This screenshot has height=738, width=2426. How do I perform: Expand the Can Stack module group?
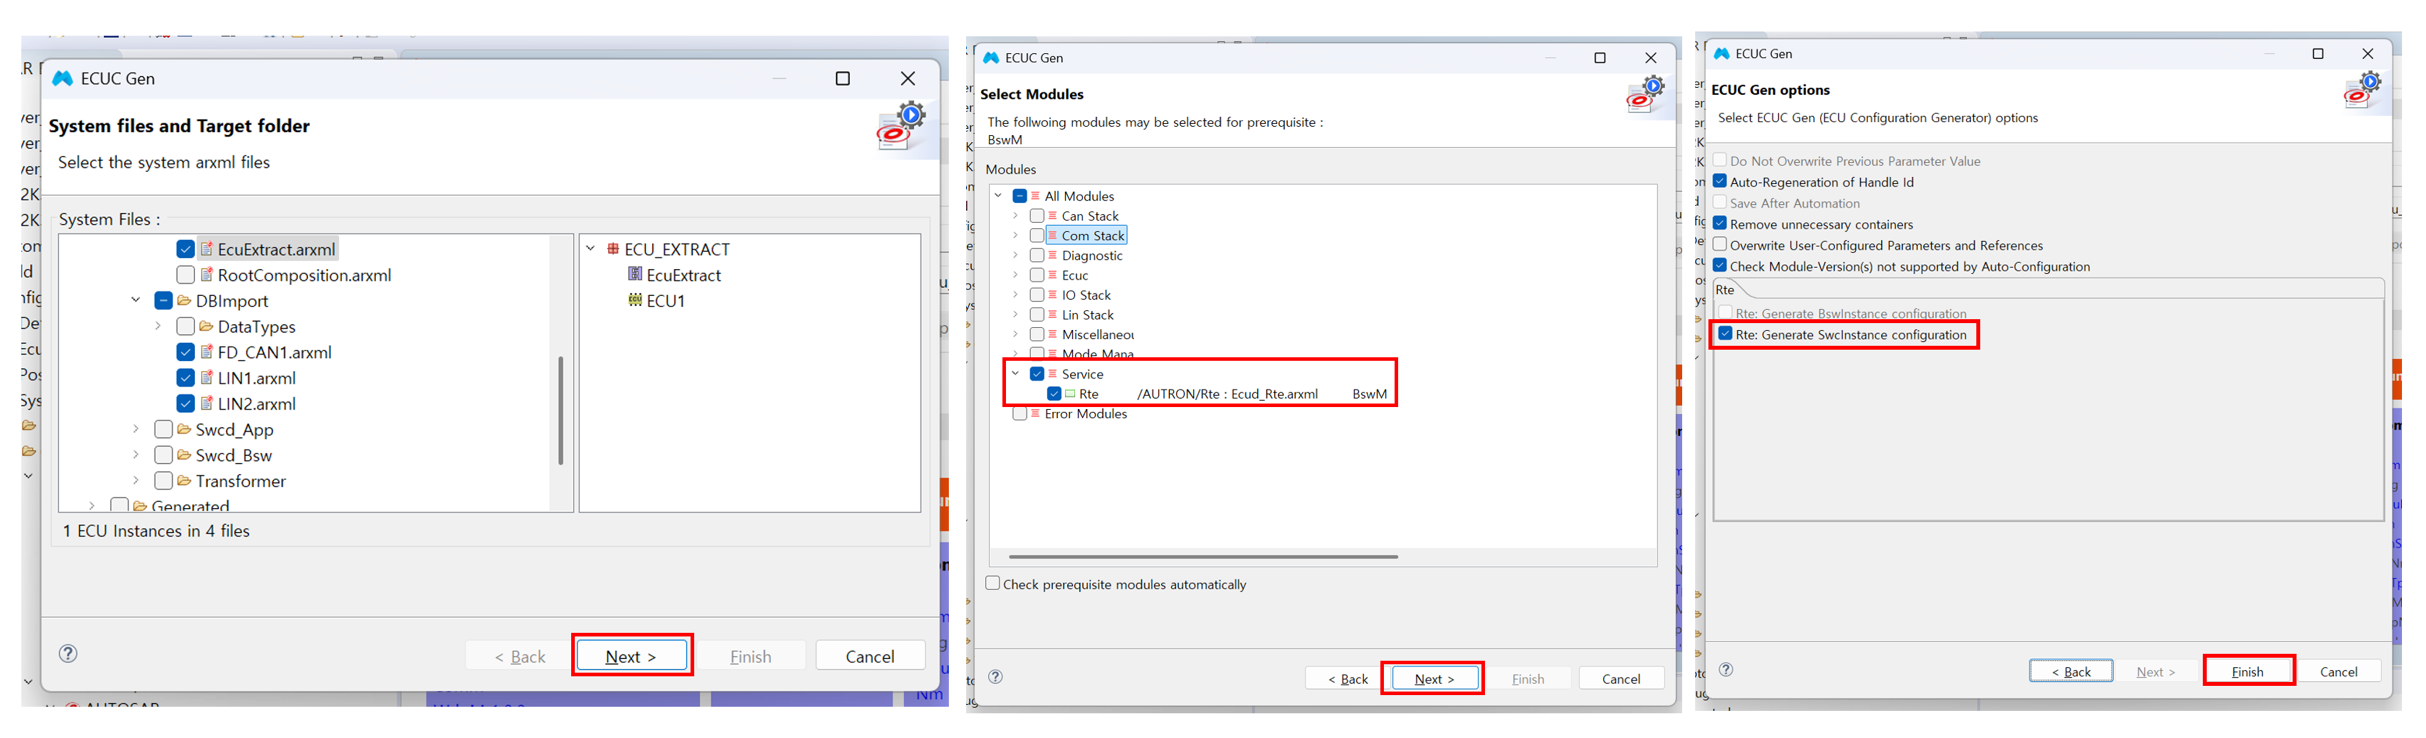coord(1015,216)
